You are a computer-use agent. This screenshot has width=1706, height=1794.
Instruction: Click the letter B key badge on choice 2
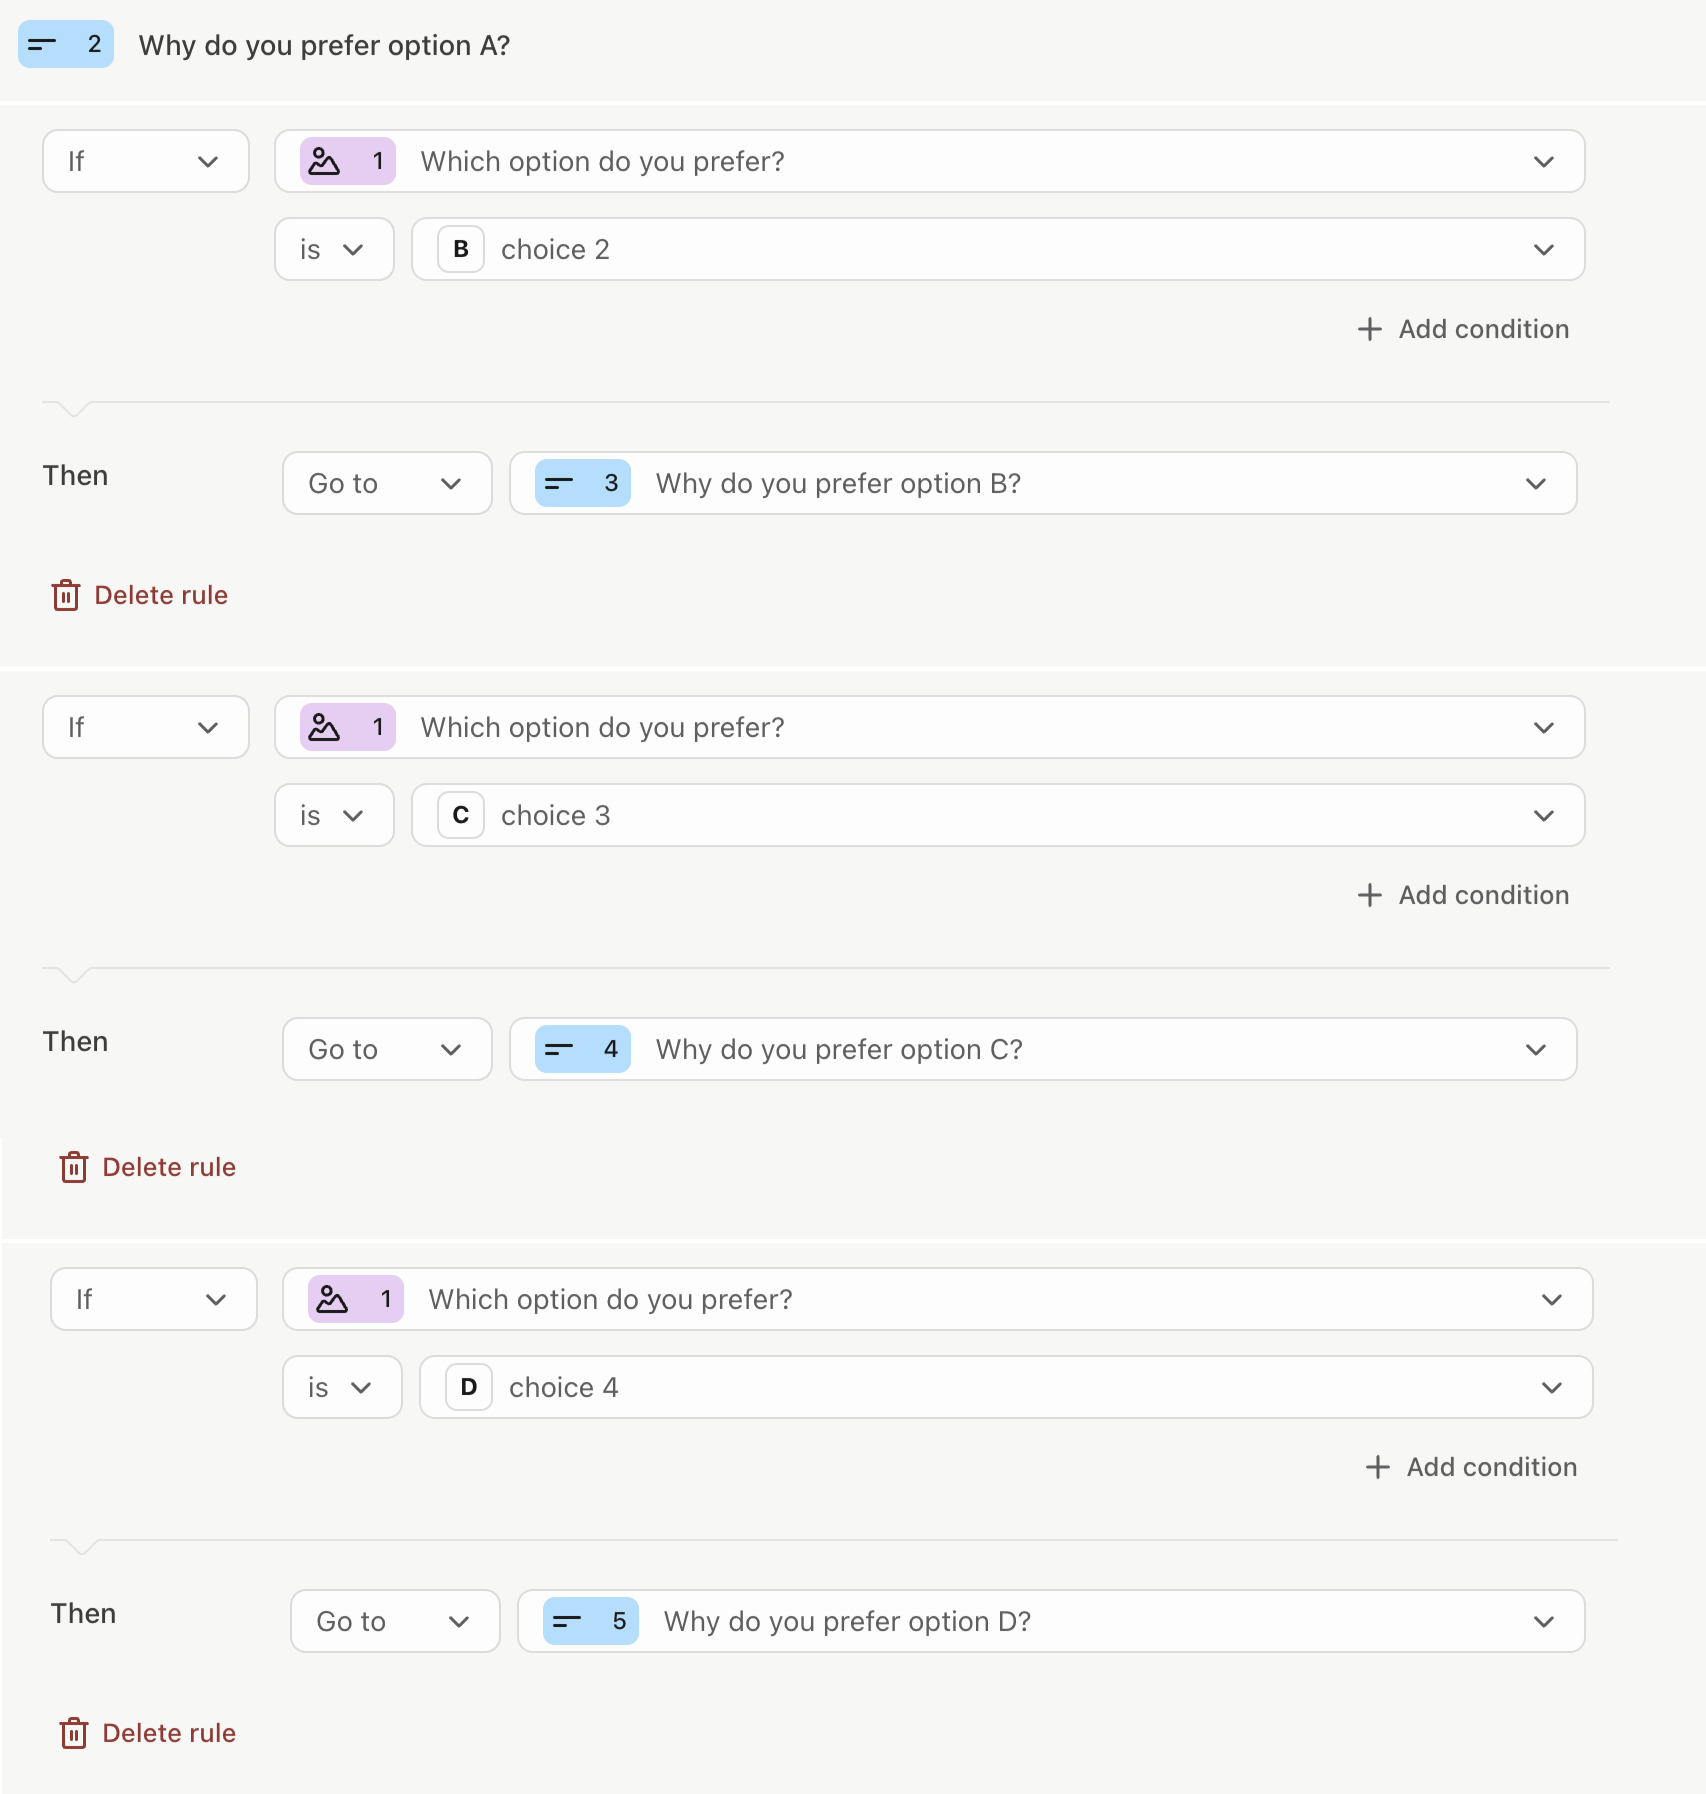click(x=461, y=249)
